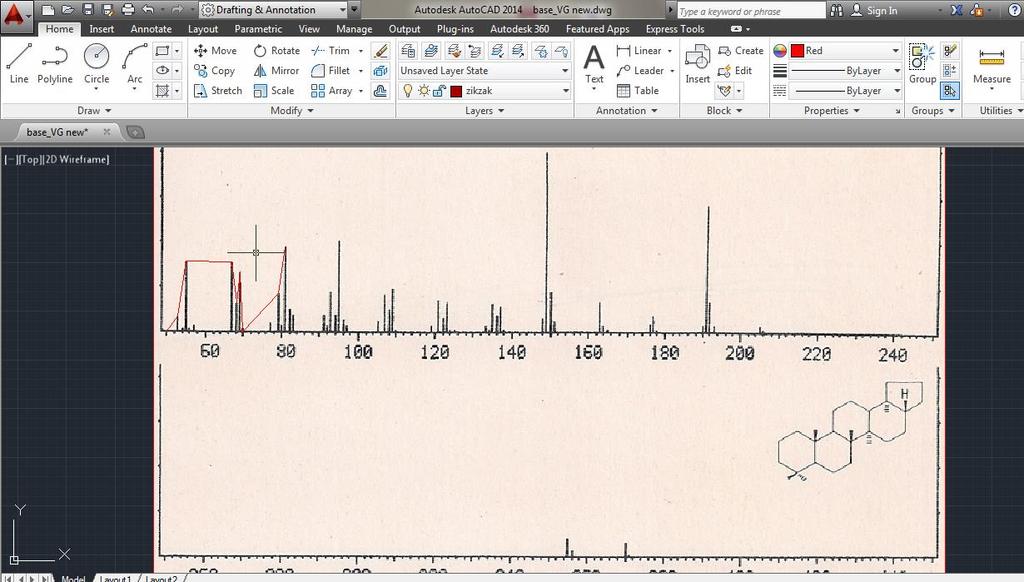This screenshot has width=1024, height=582.
Task: Open the Parametric ribbon tab
Action: point(258,29)
